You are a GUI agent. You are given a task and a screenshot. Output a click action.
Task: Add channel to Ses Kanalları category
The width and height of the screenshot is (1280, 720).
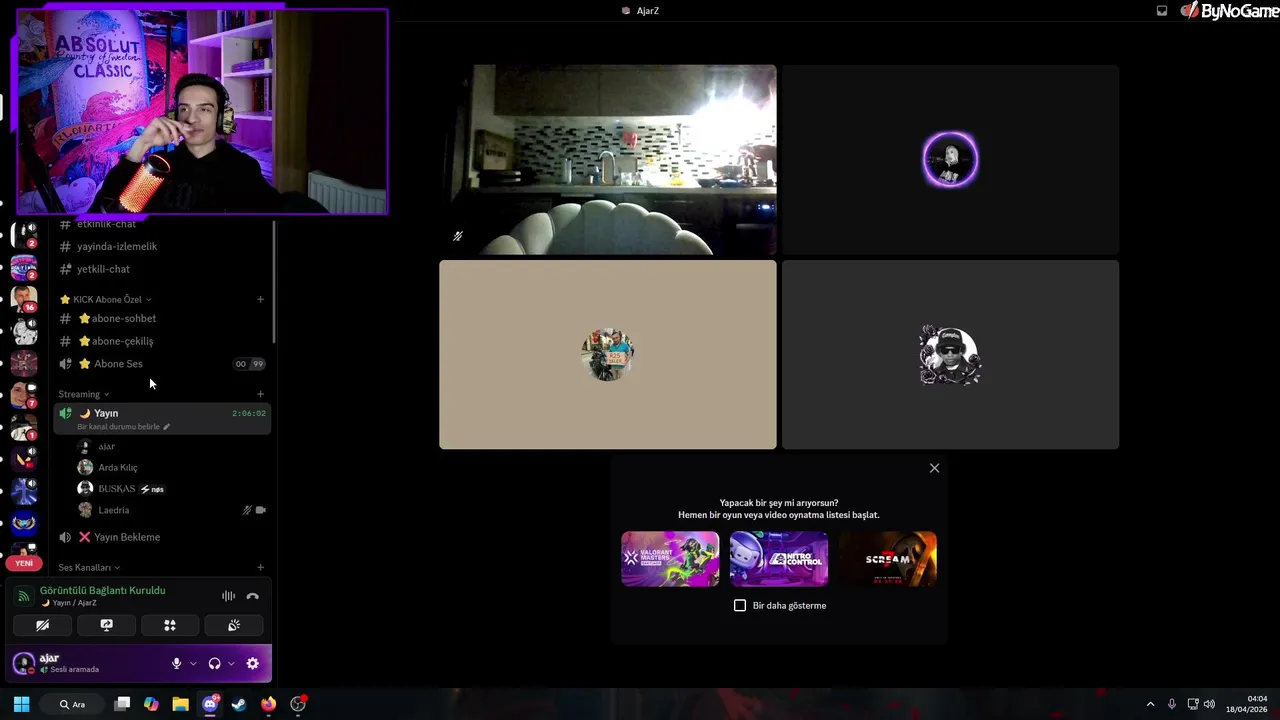click(x=260, y=567)
